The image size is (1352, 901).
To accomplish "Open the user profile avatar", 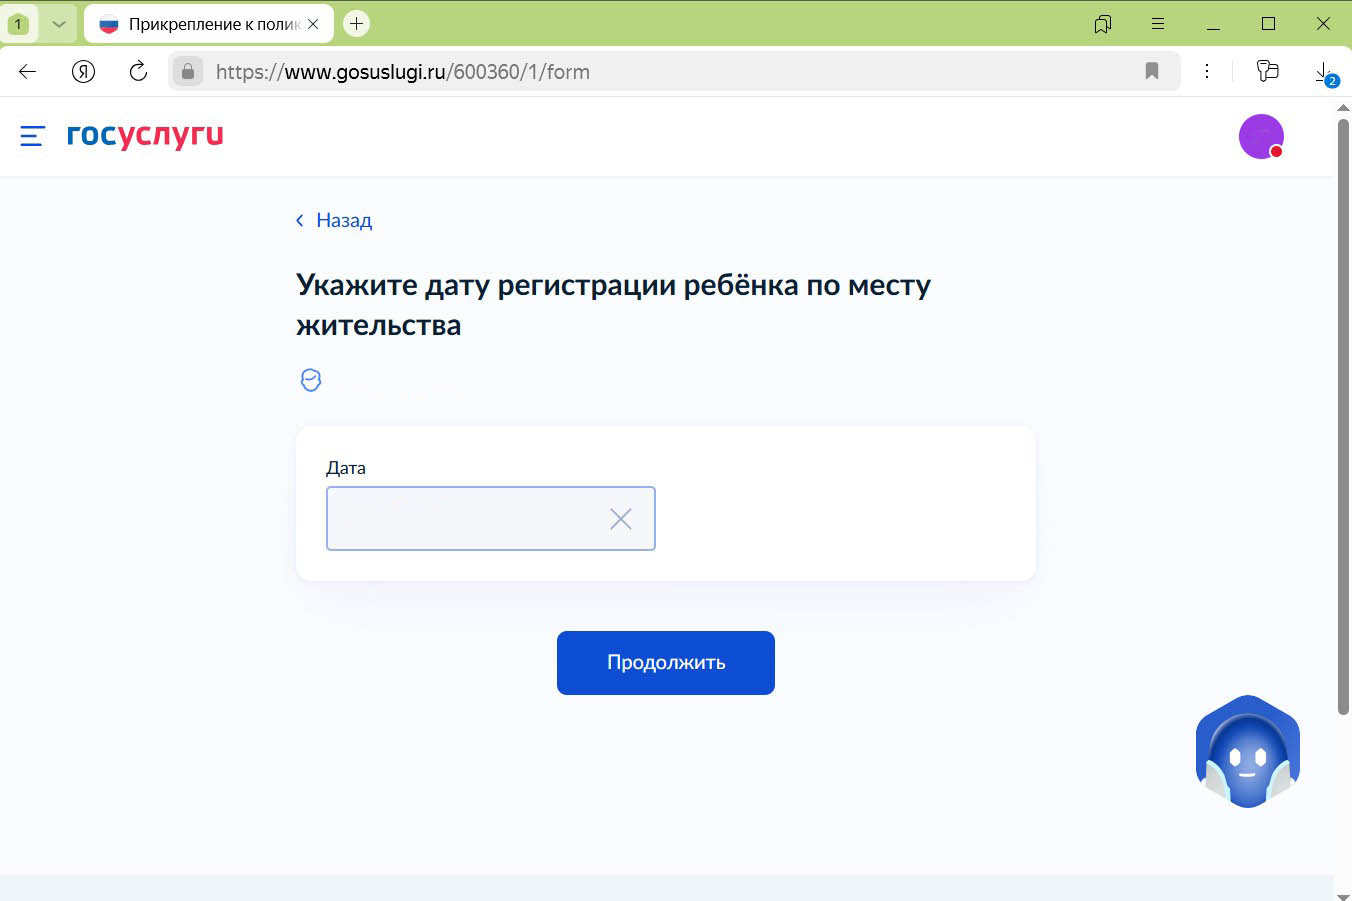I will coord(1261,136).
